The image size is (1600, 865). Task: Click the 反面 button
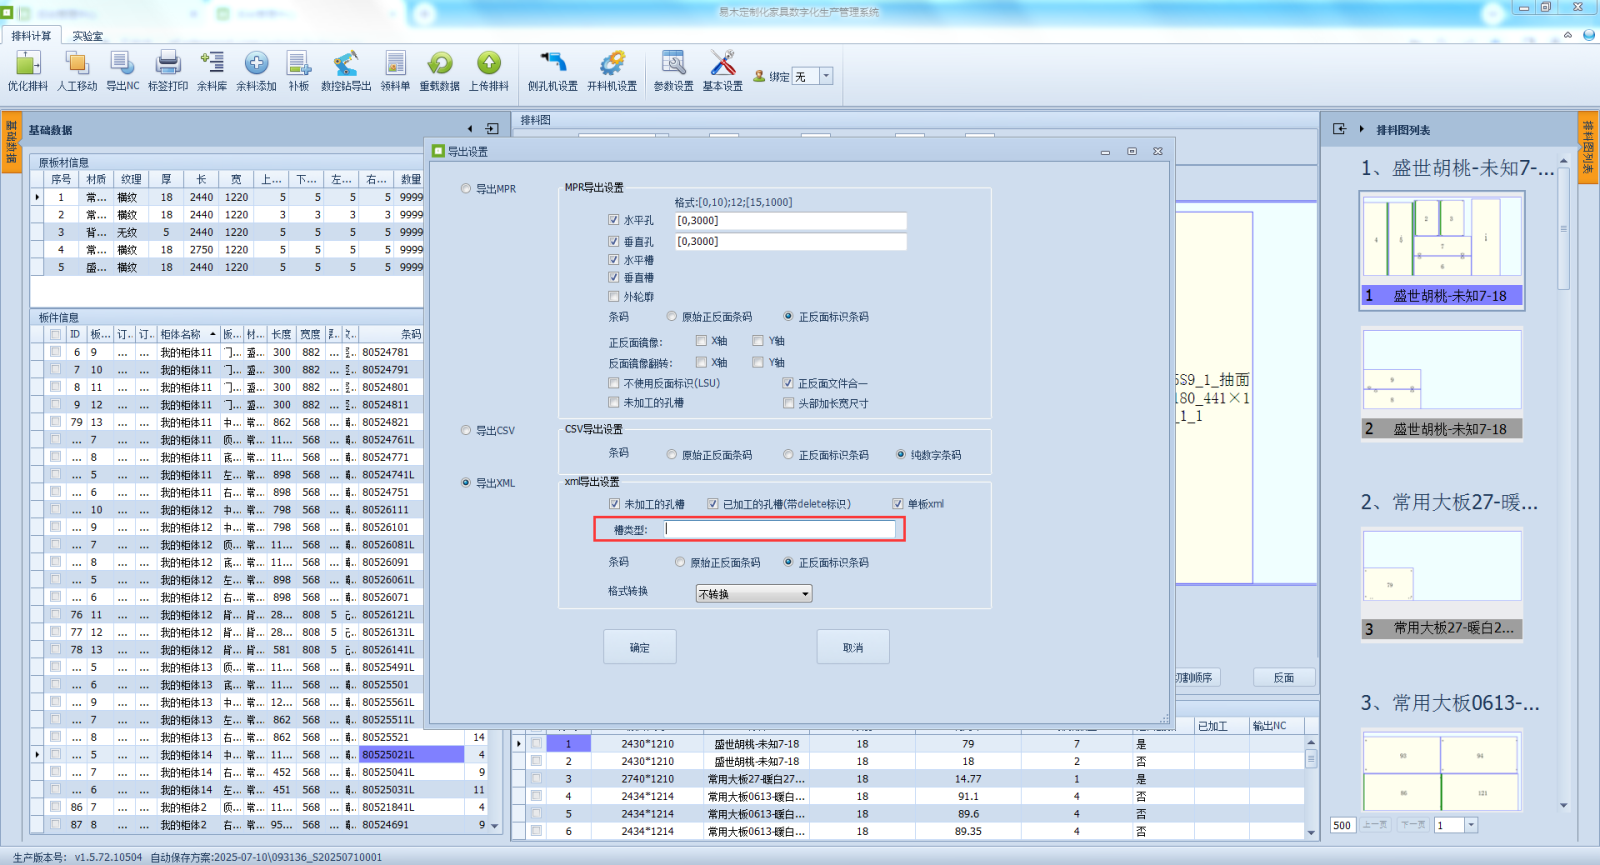coord(1284,677)
